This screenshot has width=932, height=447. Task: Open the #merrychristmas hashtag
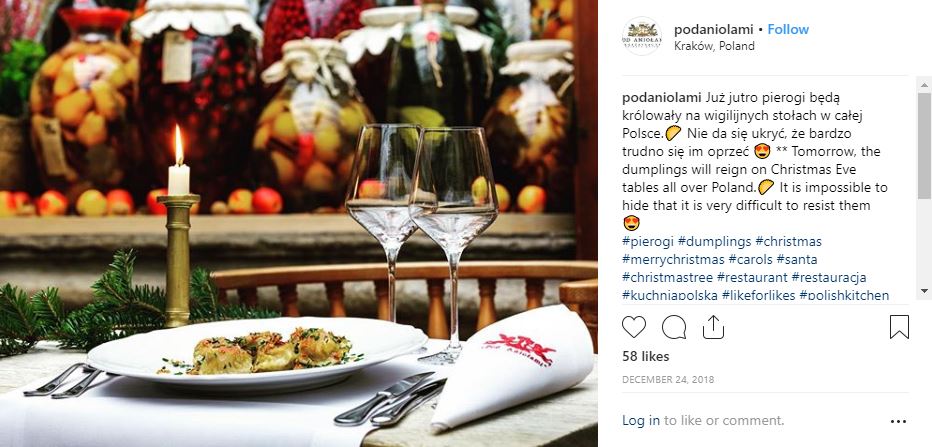coord(673,259)
